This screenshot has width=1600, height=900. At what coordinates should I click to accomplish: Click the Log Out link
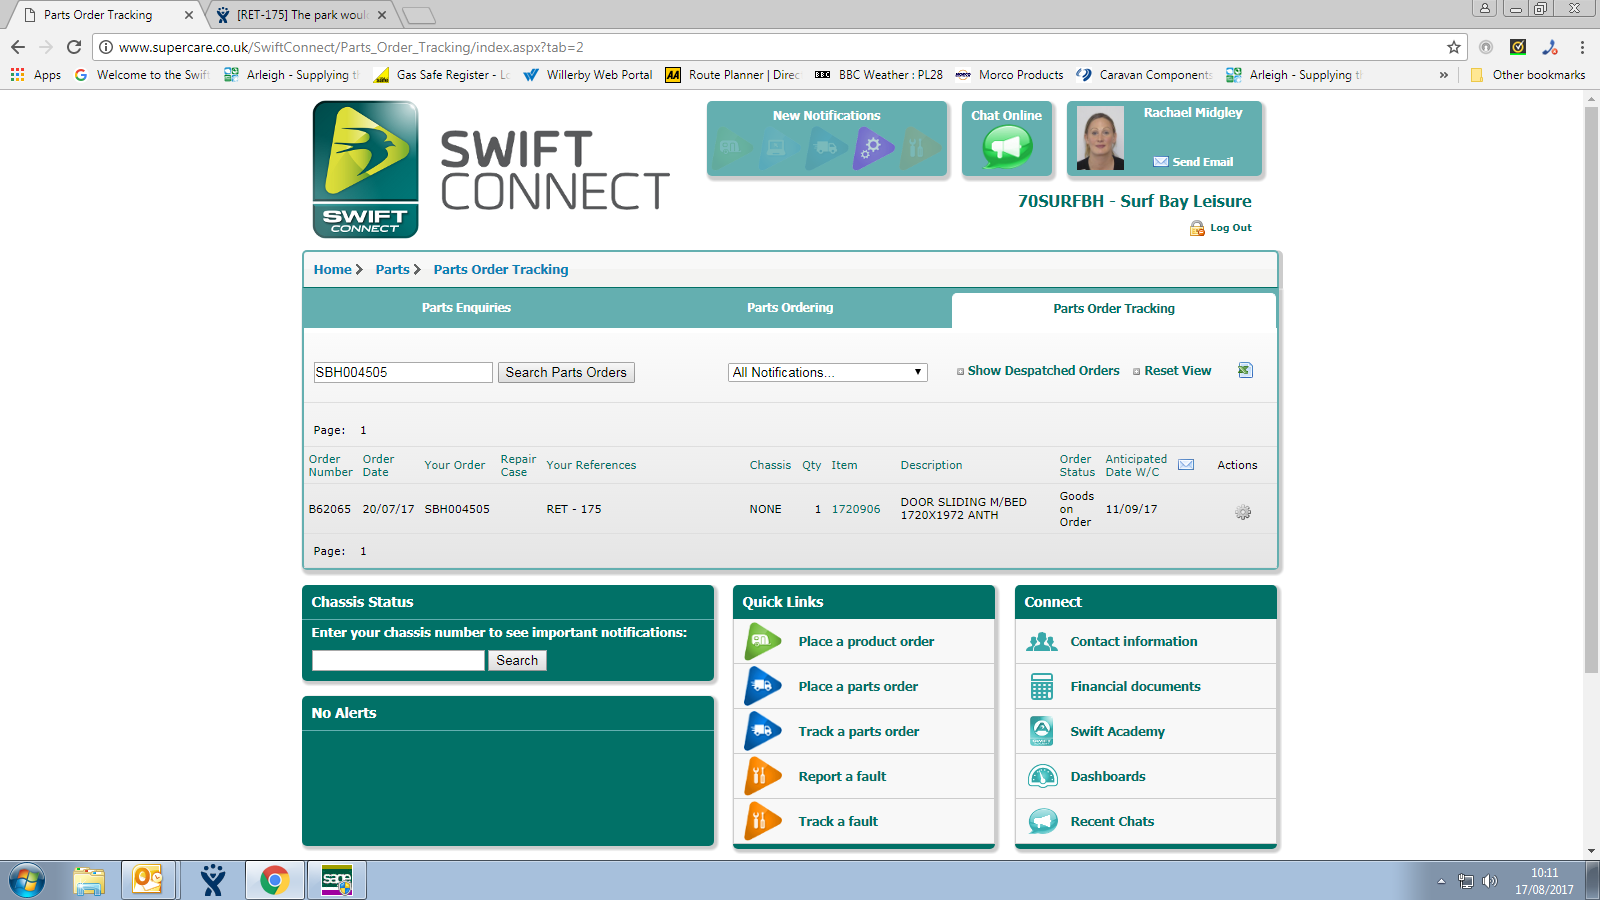tap(1230, 228)
